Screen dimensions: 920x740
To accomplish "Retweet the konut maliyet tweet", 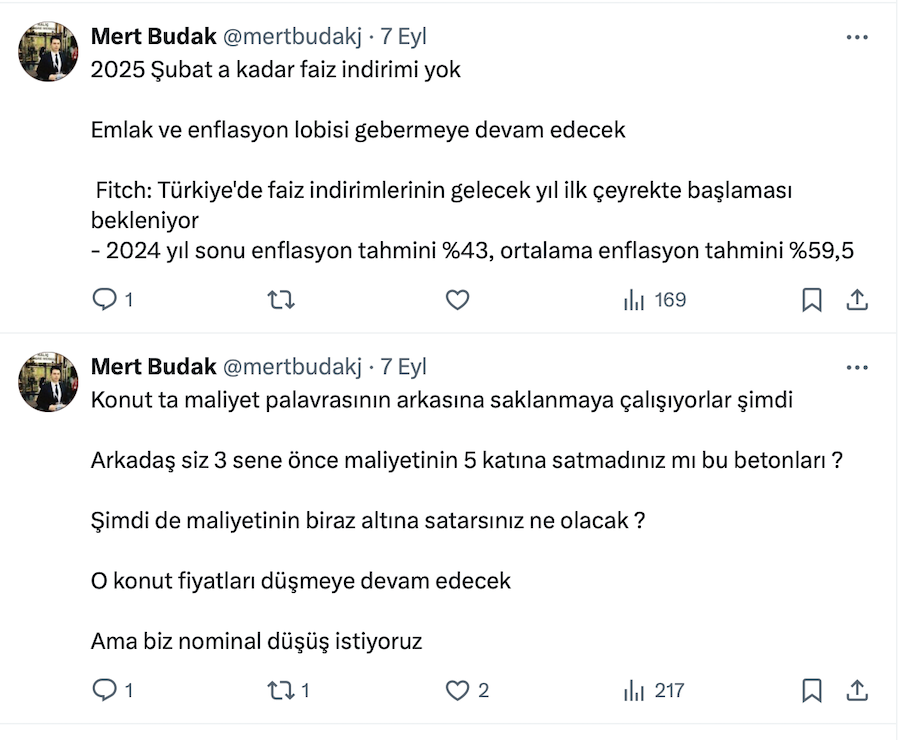I will [282, 690].
